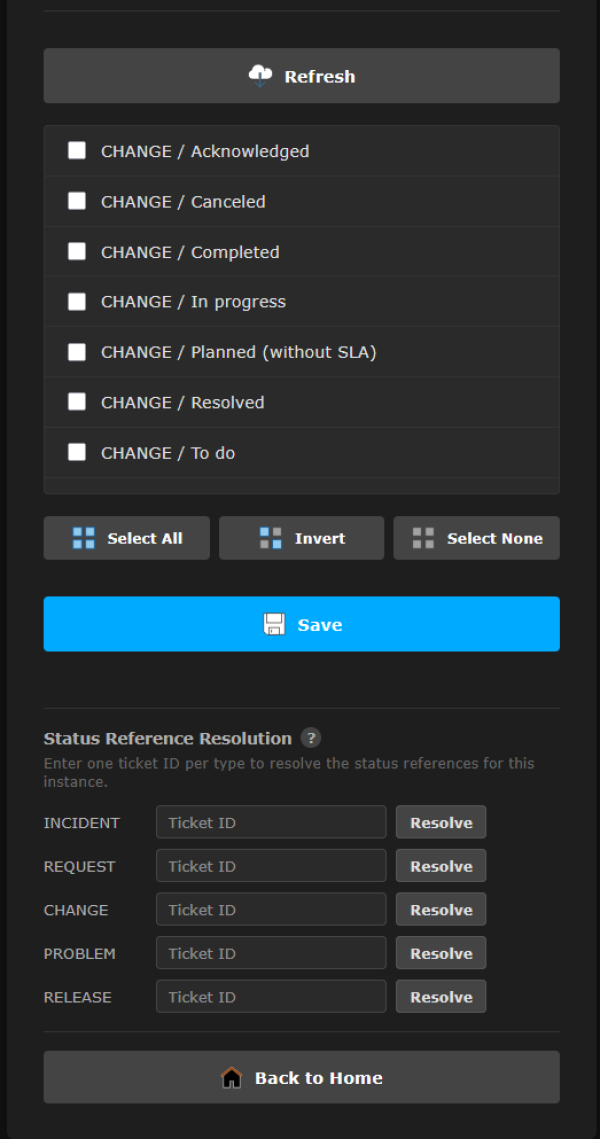Check the CHANGE / Acknowledged checkbox
Screen dimensions: 600x1139
77,151
